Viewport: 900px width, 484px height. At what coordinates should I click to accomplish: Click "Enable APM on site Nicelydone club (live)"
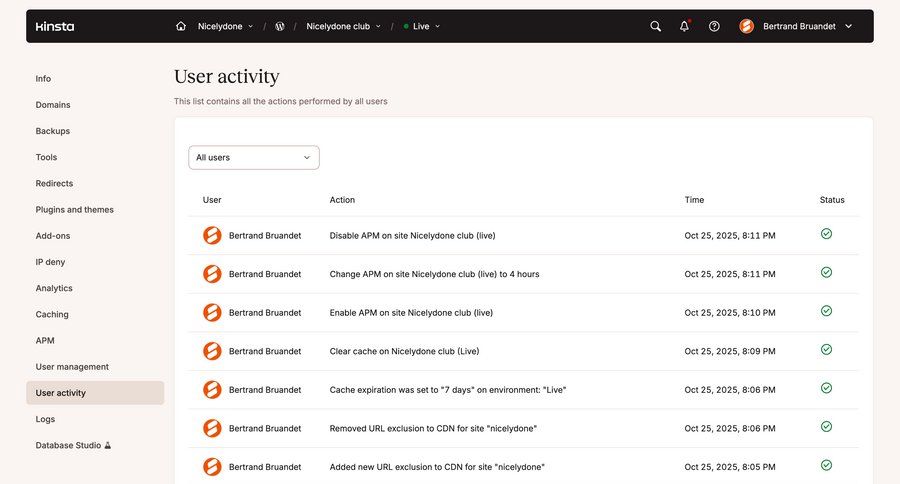click(411, 312)
